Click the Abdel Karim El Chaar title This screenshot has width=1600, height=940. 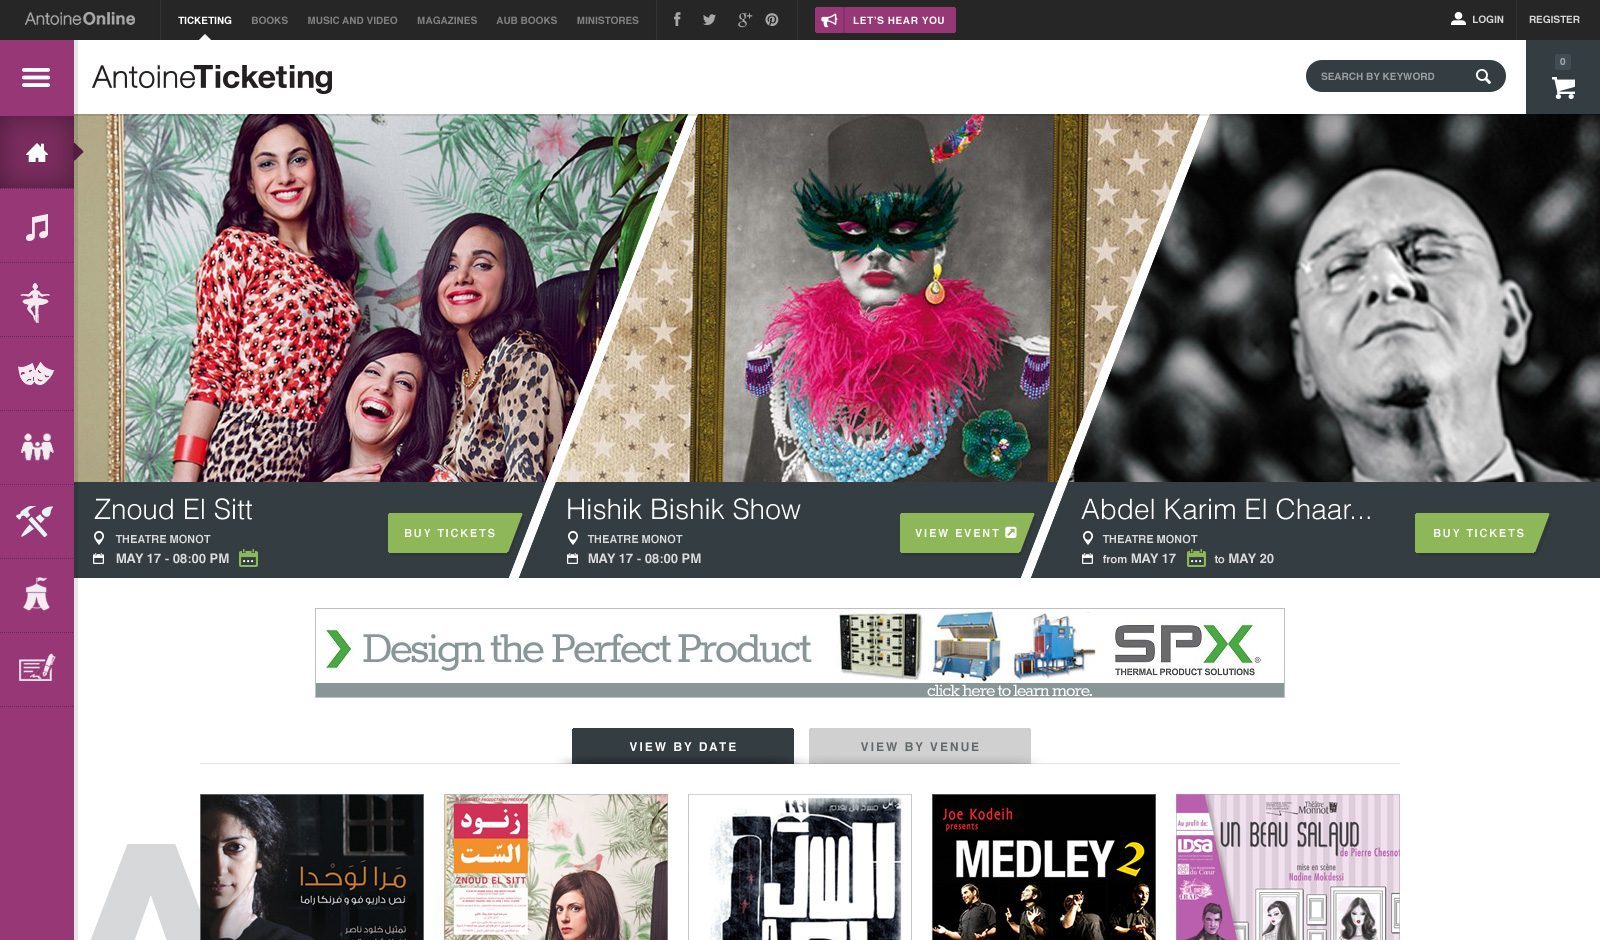(x=1226, y=509)
